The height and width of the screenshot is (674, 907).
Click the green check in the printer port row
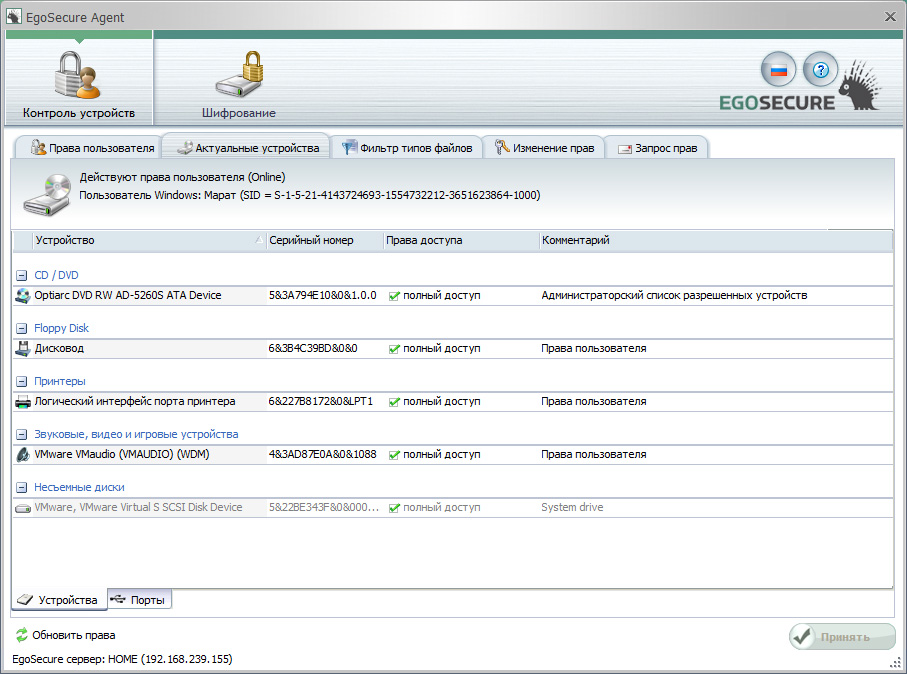(x=394, y=402)
